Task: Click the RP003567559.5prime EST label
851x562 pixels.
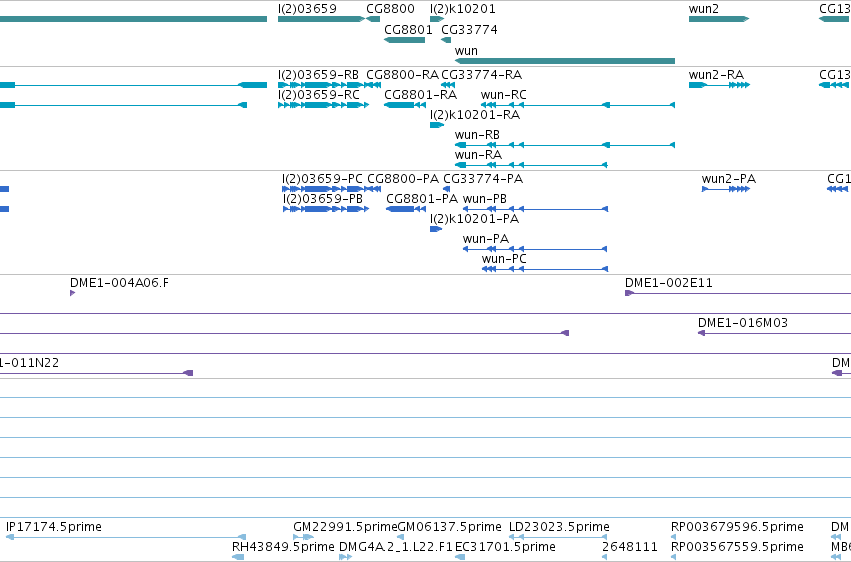Action: point(737,547)
